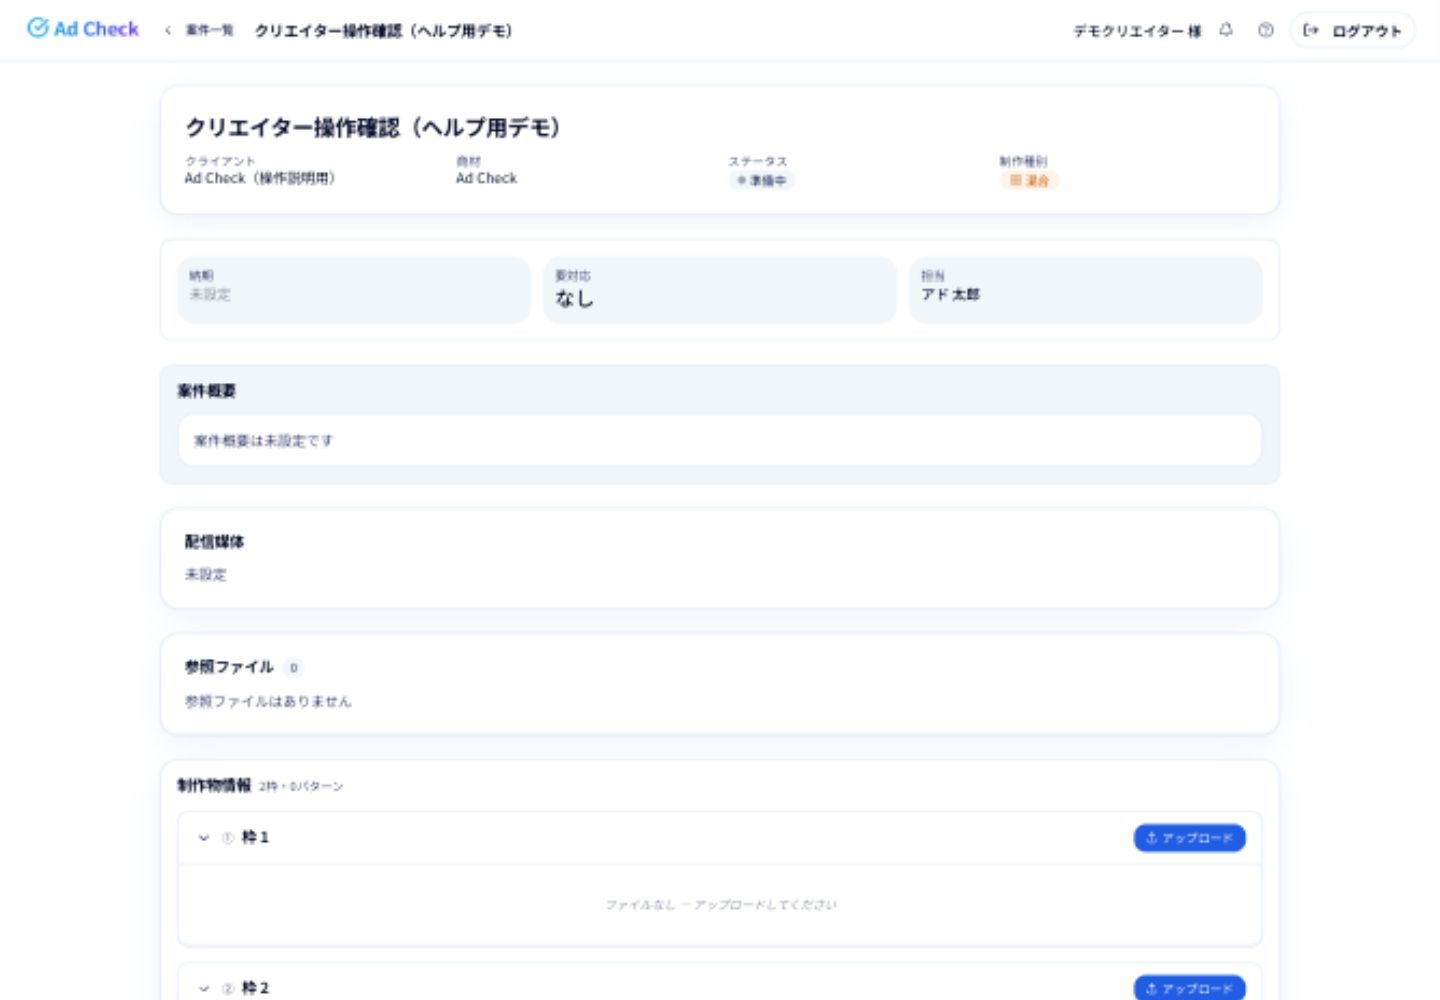Click the 参照ファイル count badge
The width and height of the screenshot is (1440, 1000).
tap(294, 668)
